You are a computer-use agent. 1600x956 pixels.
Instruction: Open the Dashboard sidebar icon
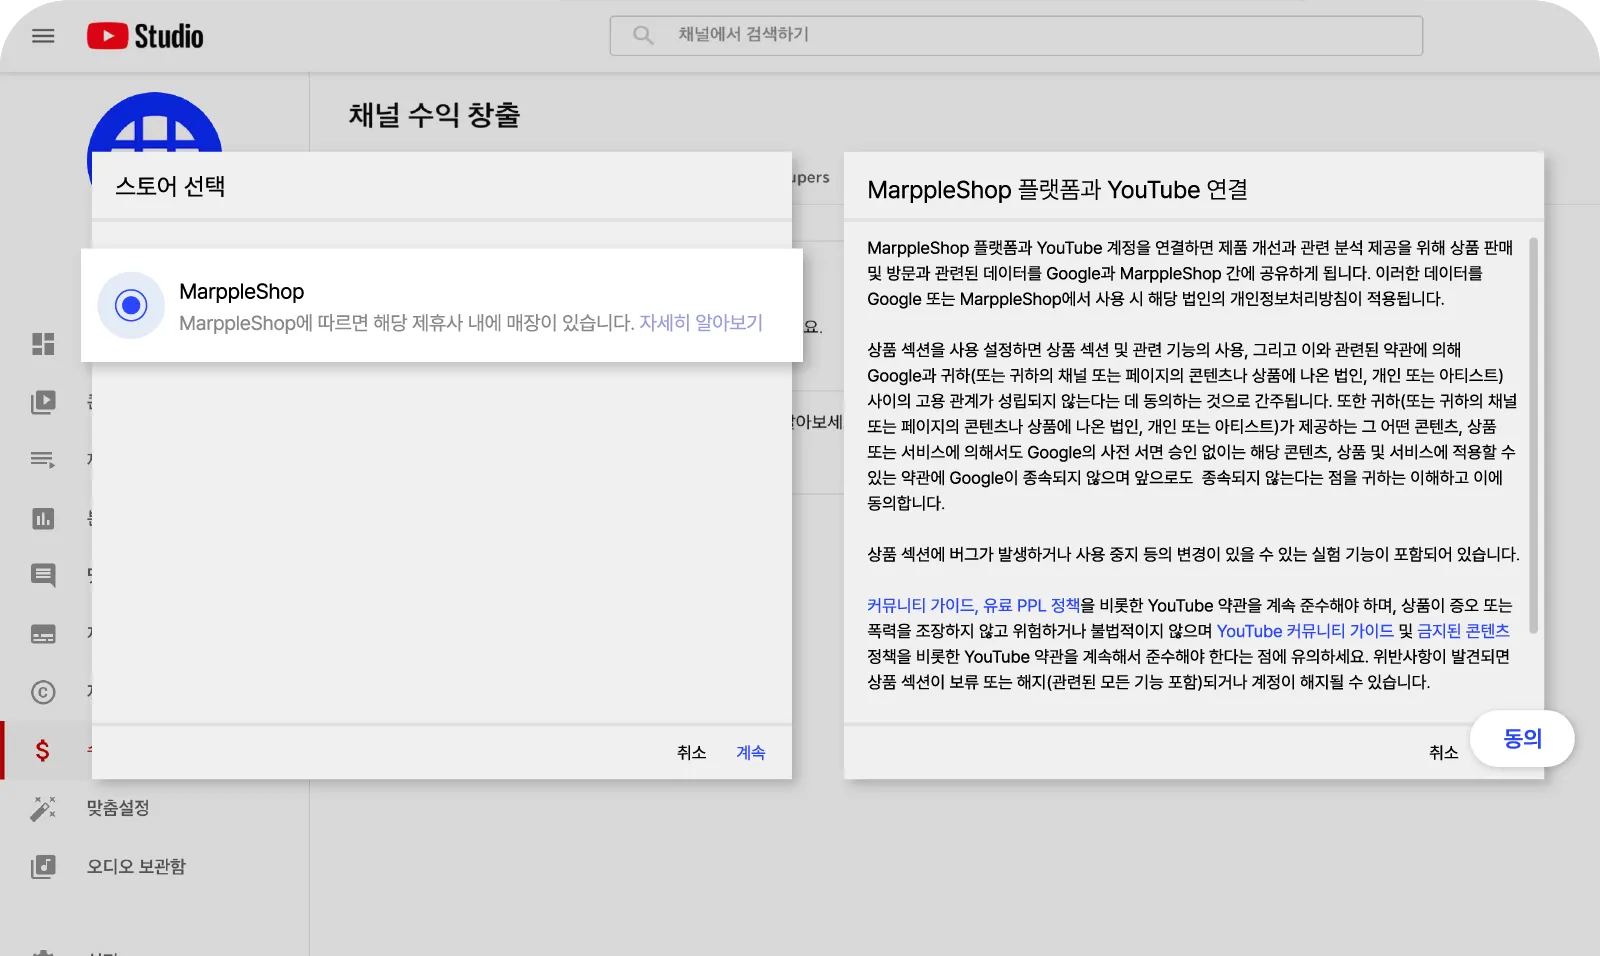pos(43,344)
